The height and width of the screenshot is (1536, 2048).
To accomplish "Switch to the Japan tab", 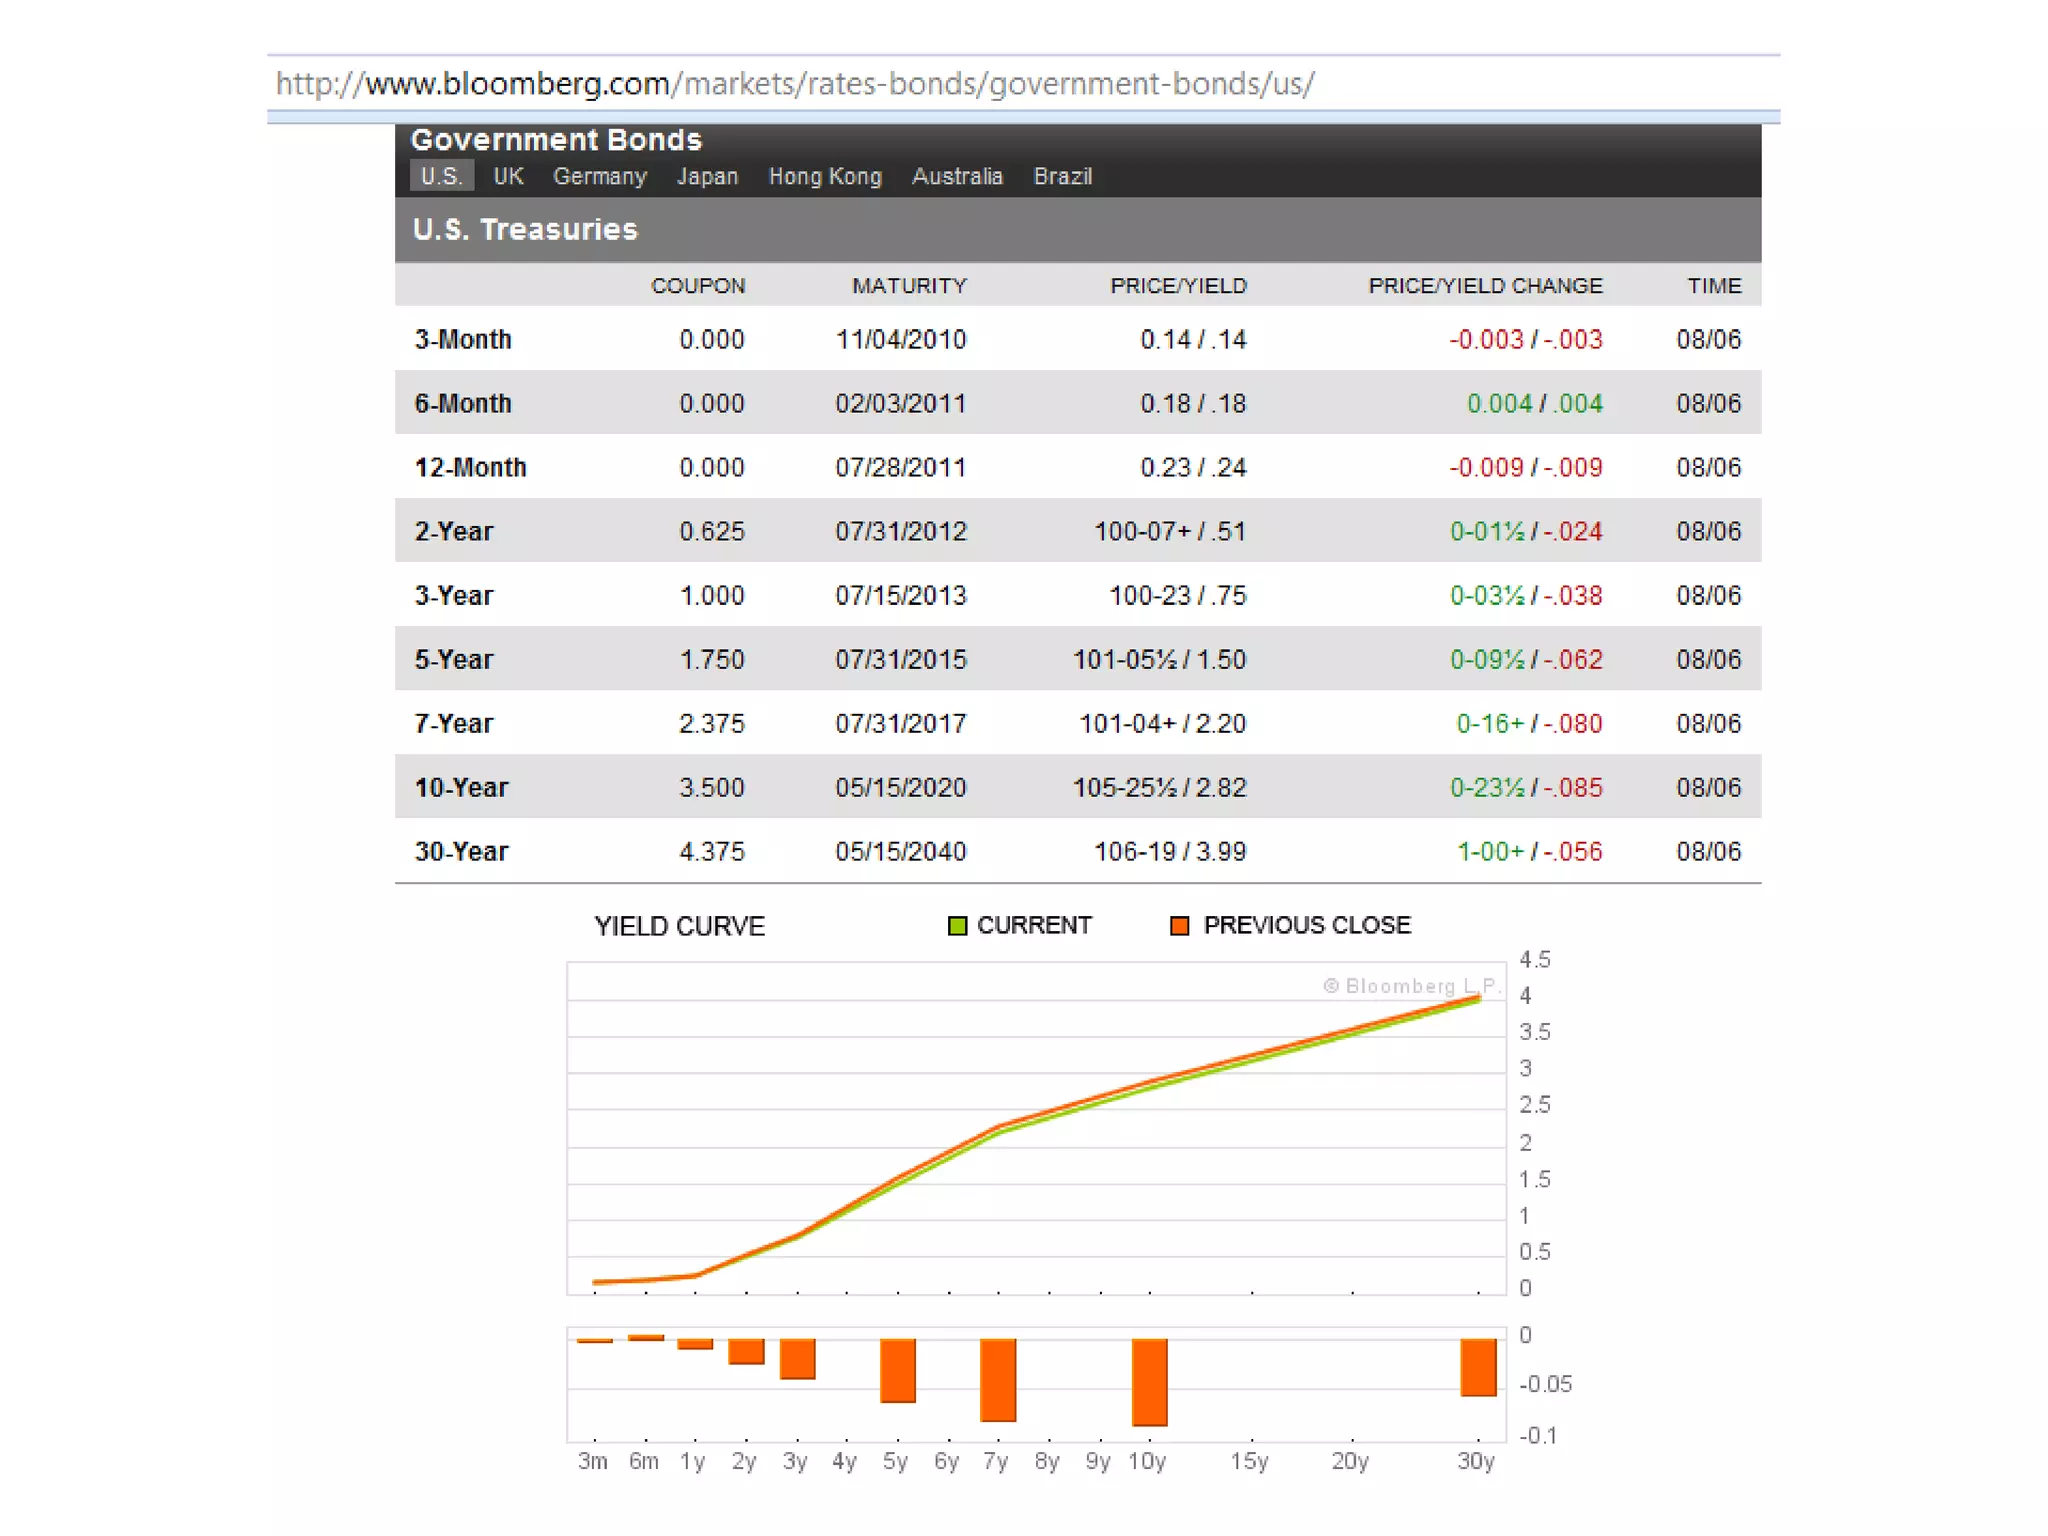I will point(707,176).
